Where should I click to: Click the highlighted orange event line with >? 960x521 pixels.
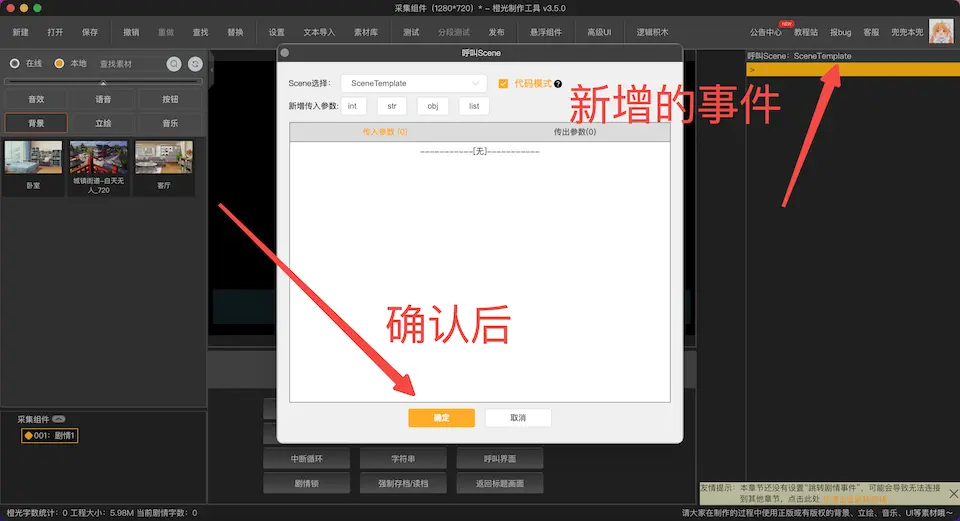(852, 70)
